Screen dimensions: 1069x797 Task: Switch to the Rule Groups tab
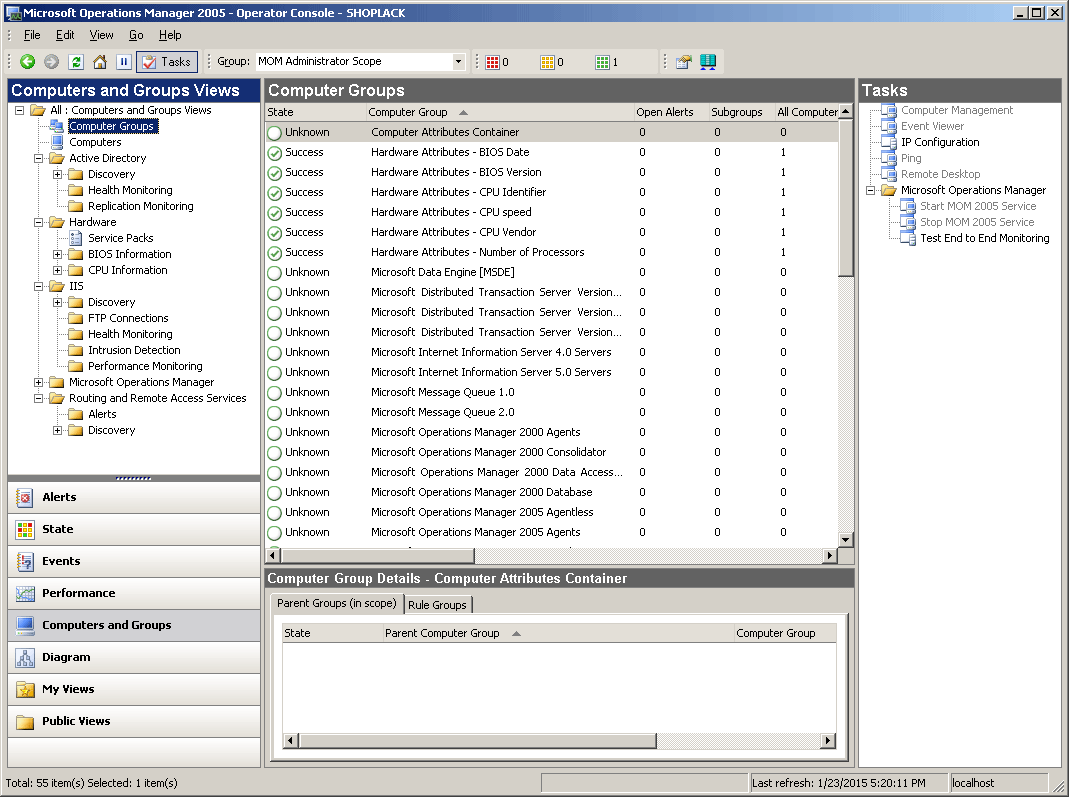point(437,605)
